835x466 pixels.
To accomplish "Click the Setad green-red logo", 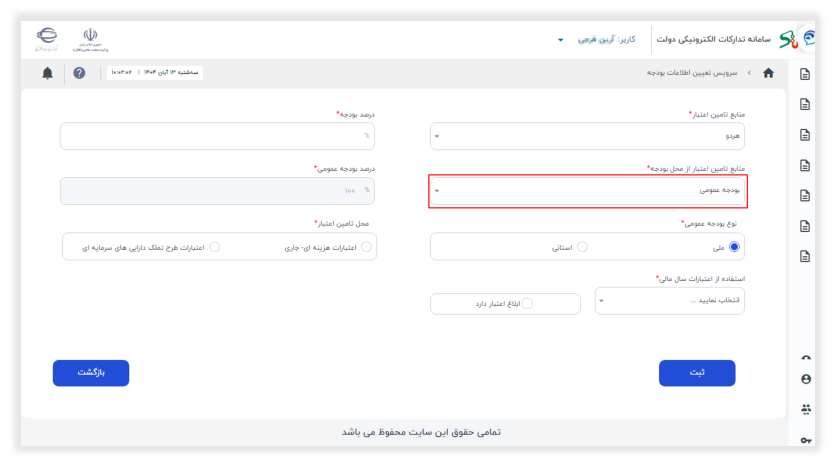I will tap(788, 39).
